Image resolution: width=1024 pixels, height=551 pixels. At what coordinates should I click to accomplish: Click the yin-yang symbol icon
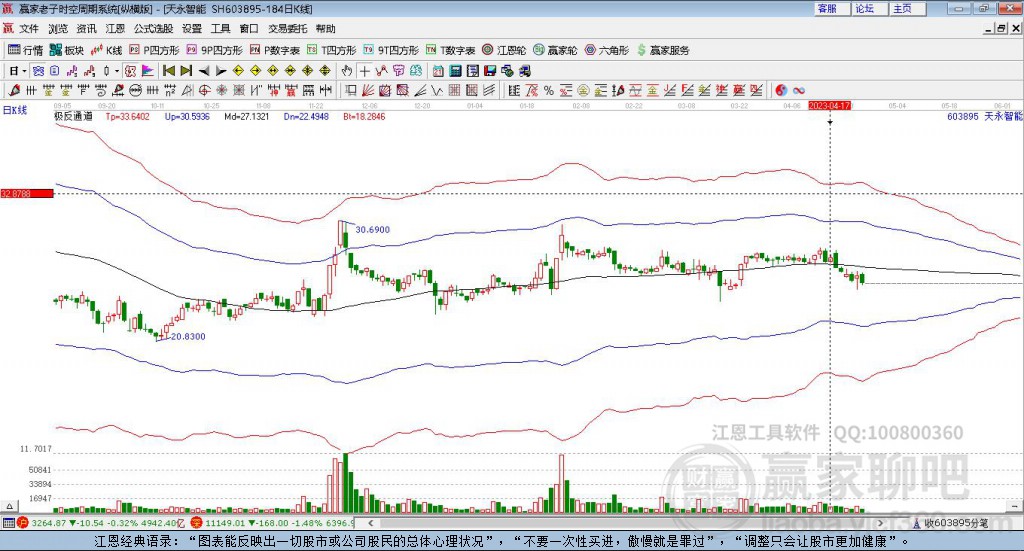(781, 90)
